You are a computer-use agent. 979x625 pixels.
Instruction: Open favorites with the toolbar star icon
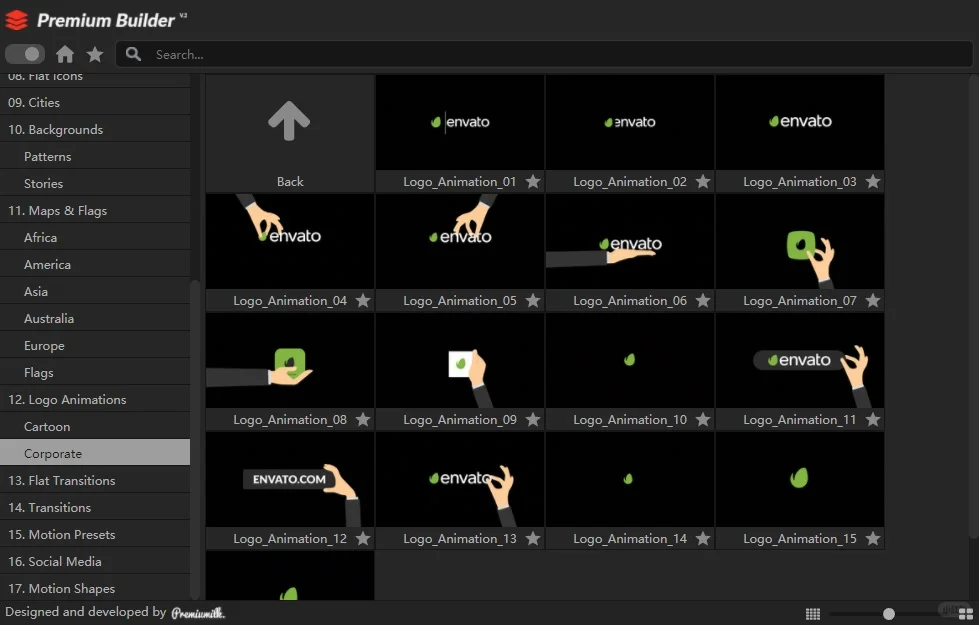[95, 54]
